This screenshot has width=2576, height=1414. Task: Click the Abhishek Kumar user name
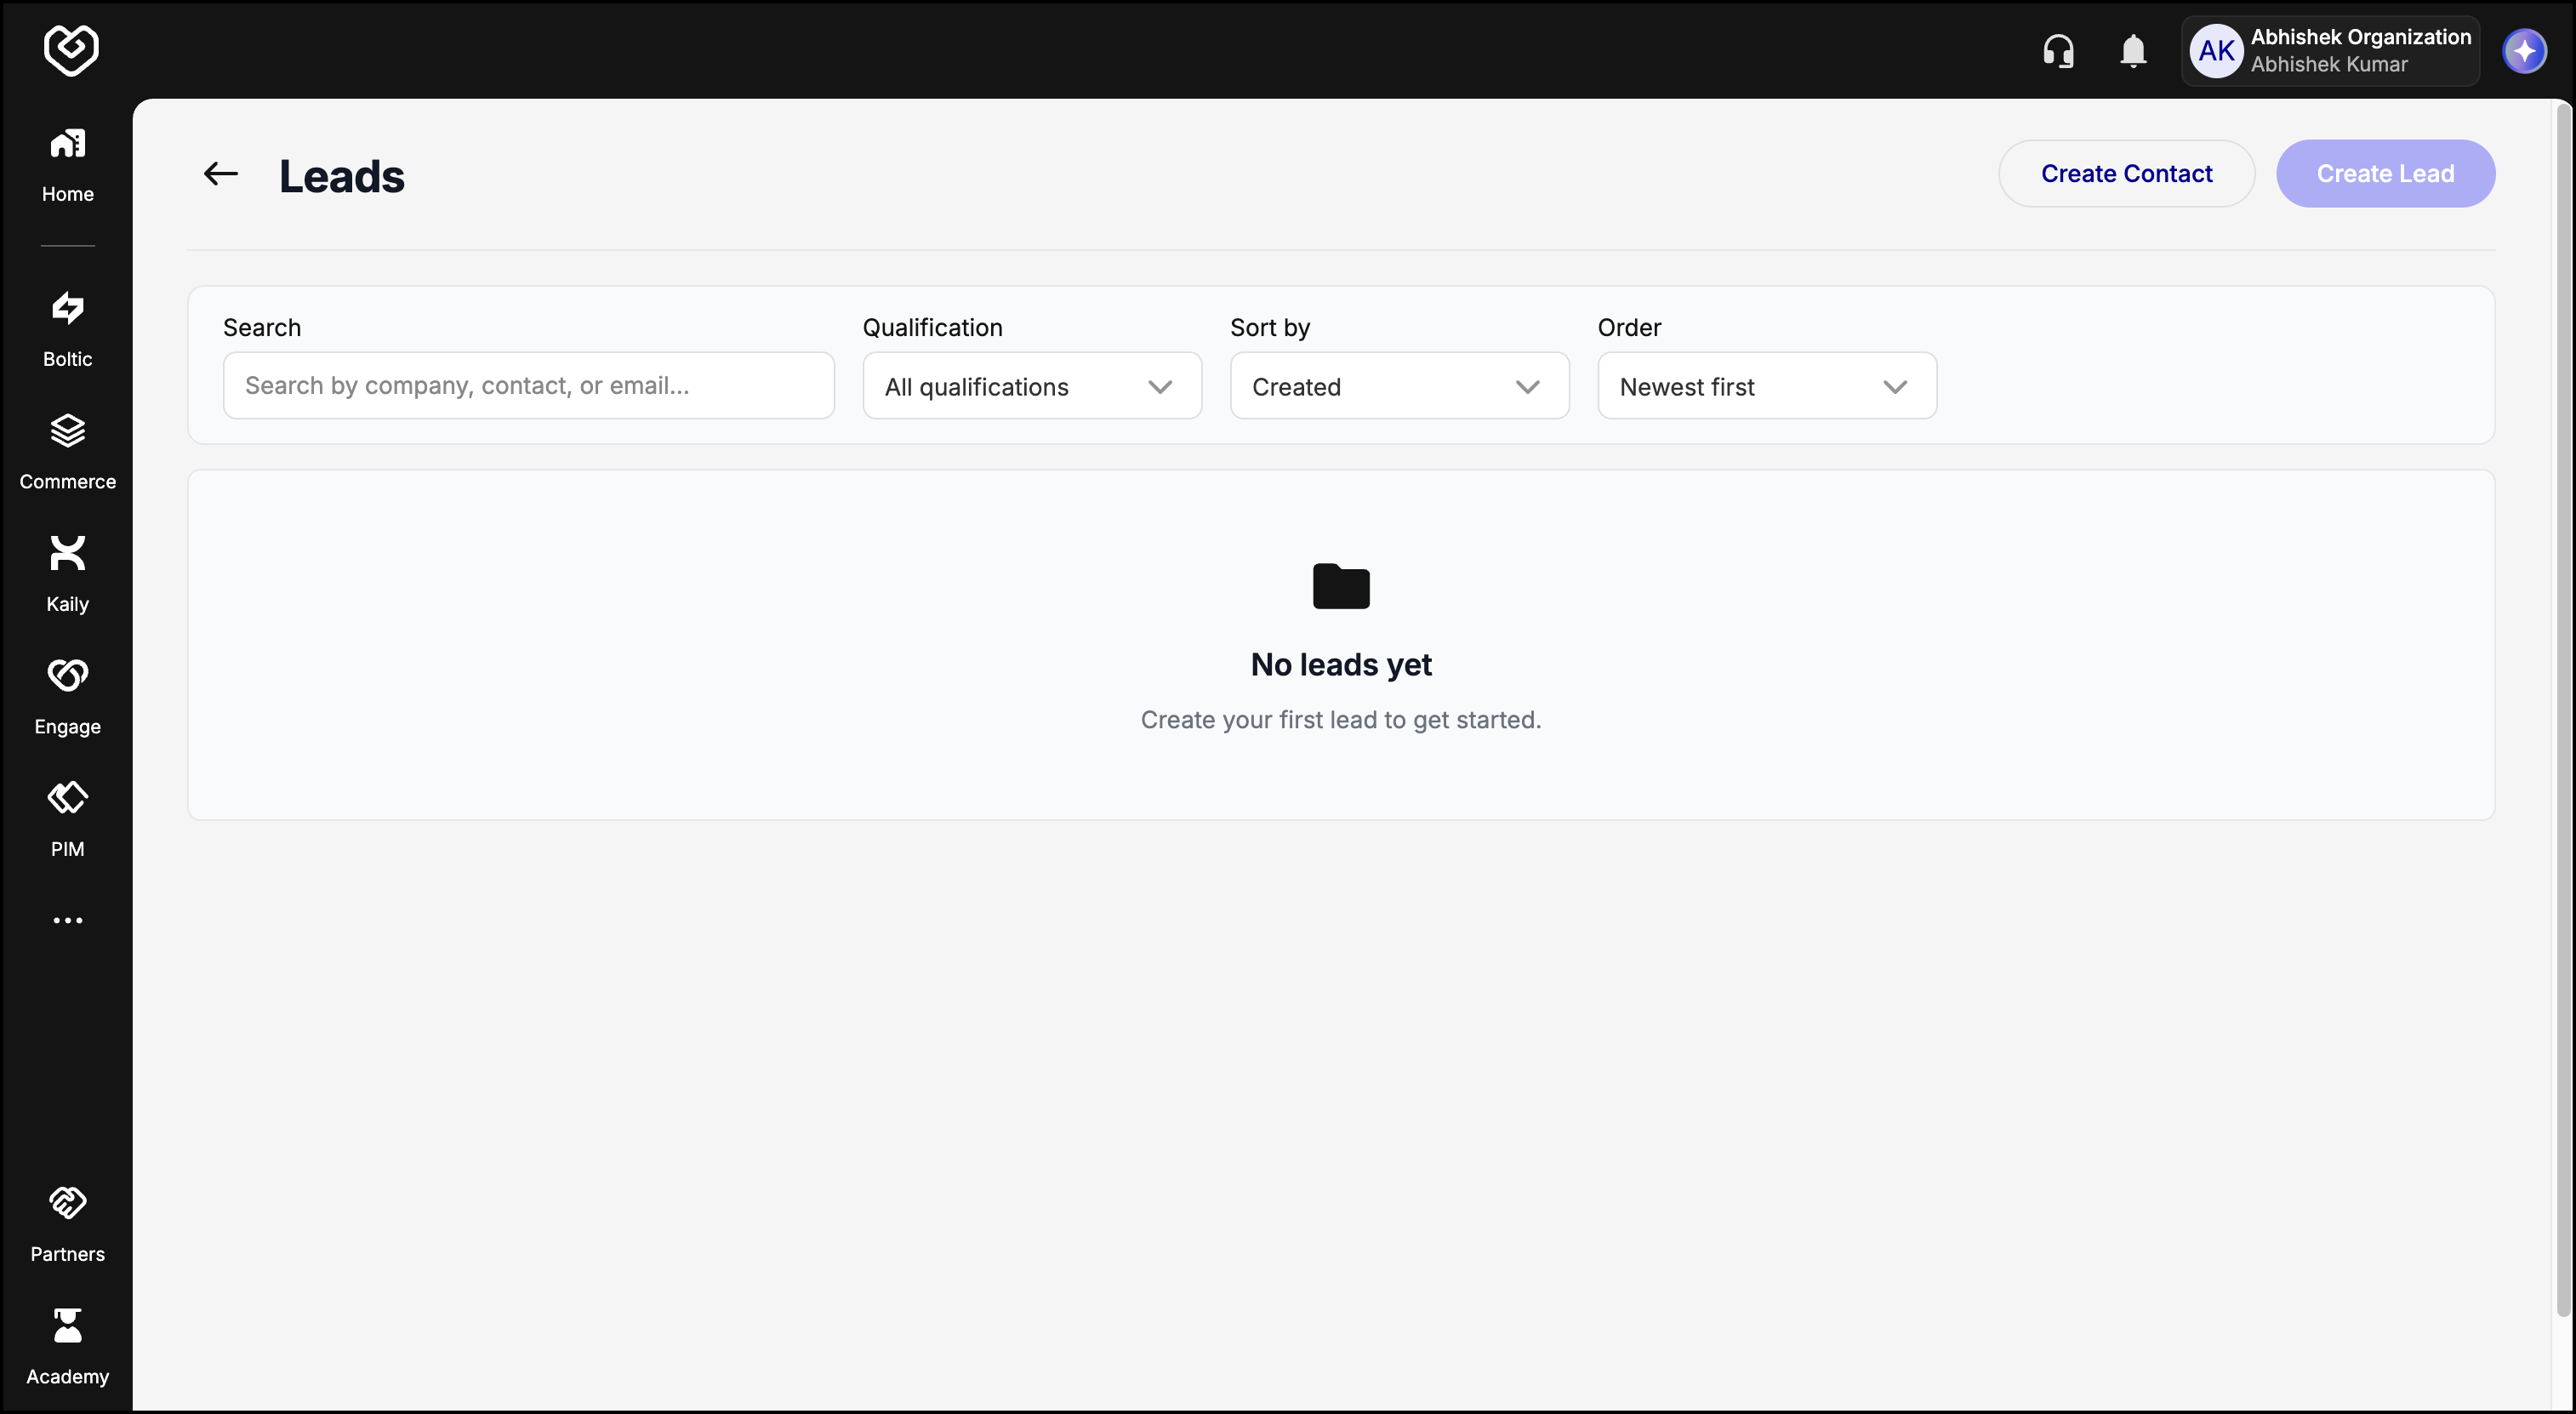pyautogui.click(x=2329, y=65)
